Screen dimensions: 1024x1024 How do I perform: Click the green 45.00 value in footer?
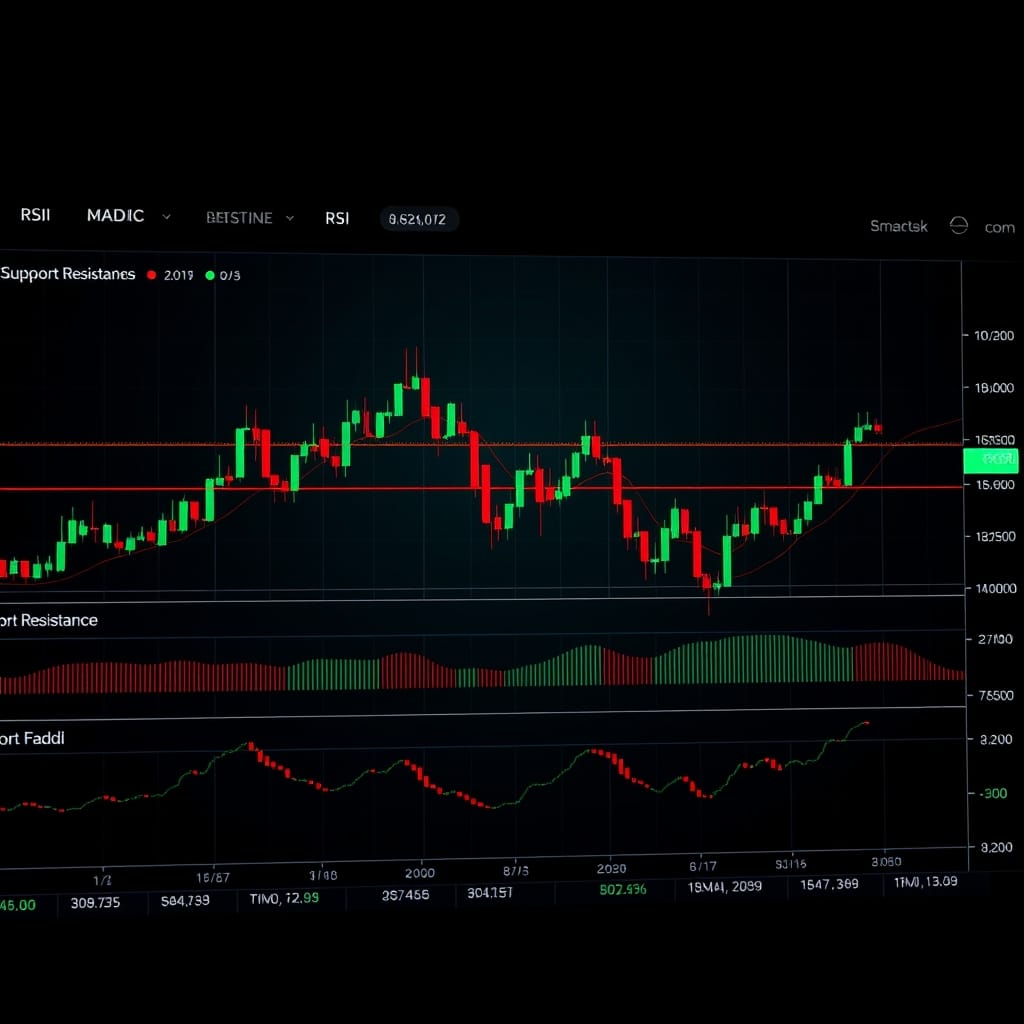click(x=18, y=905)
